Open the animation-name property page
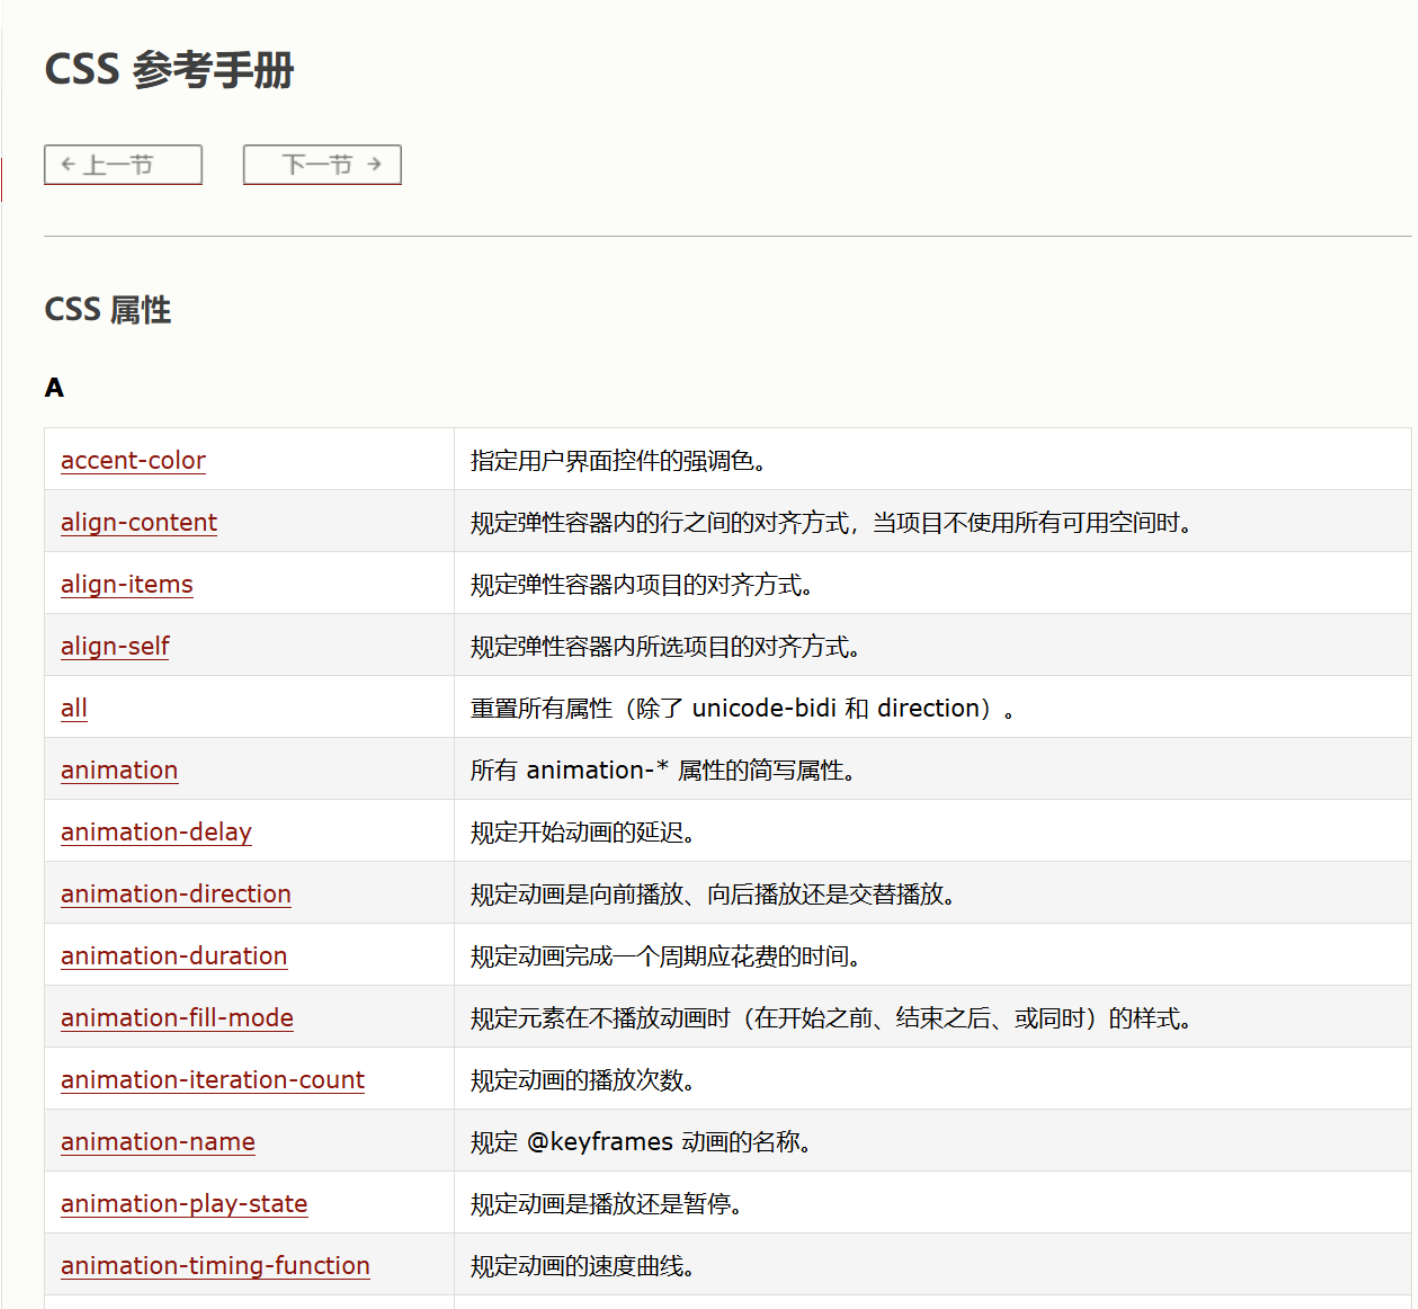Viewport: 1418px width, 1309px height. (x=156, y=1142)
